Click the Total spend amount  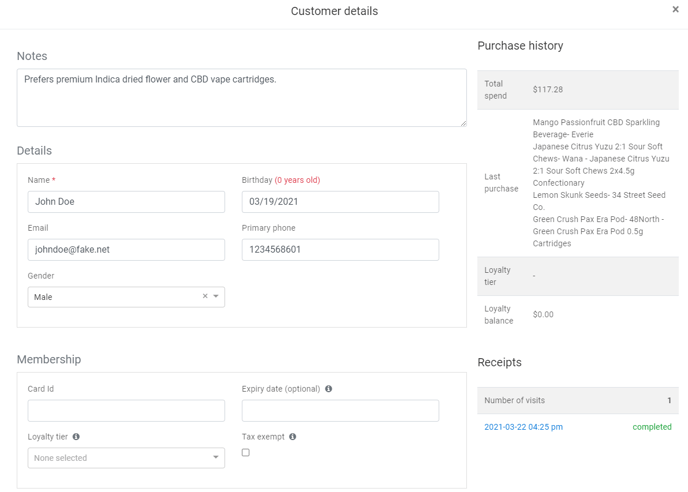548,90
